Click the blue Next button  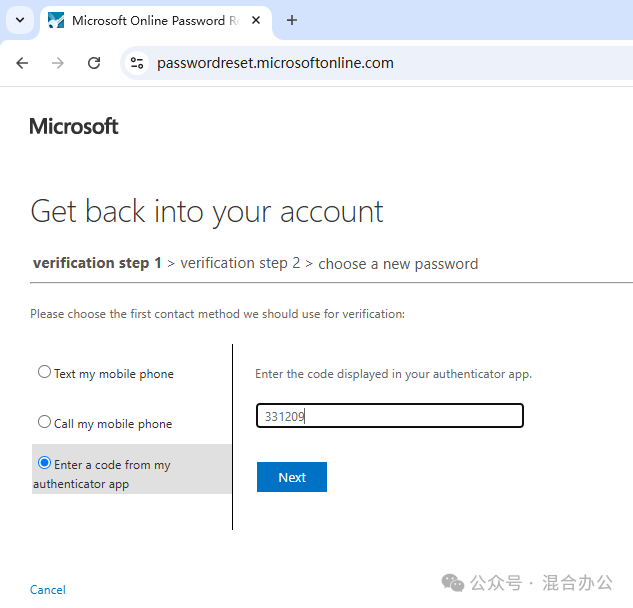[x=292, y=477]
